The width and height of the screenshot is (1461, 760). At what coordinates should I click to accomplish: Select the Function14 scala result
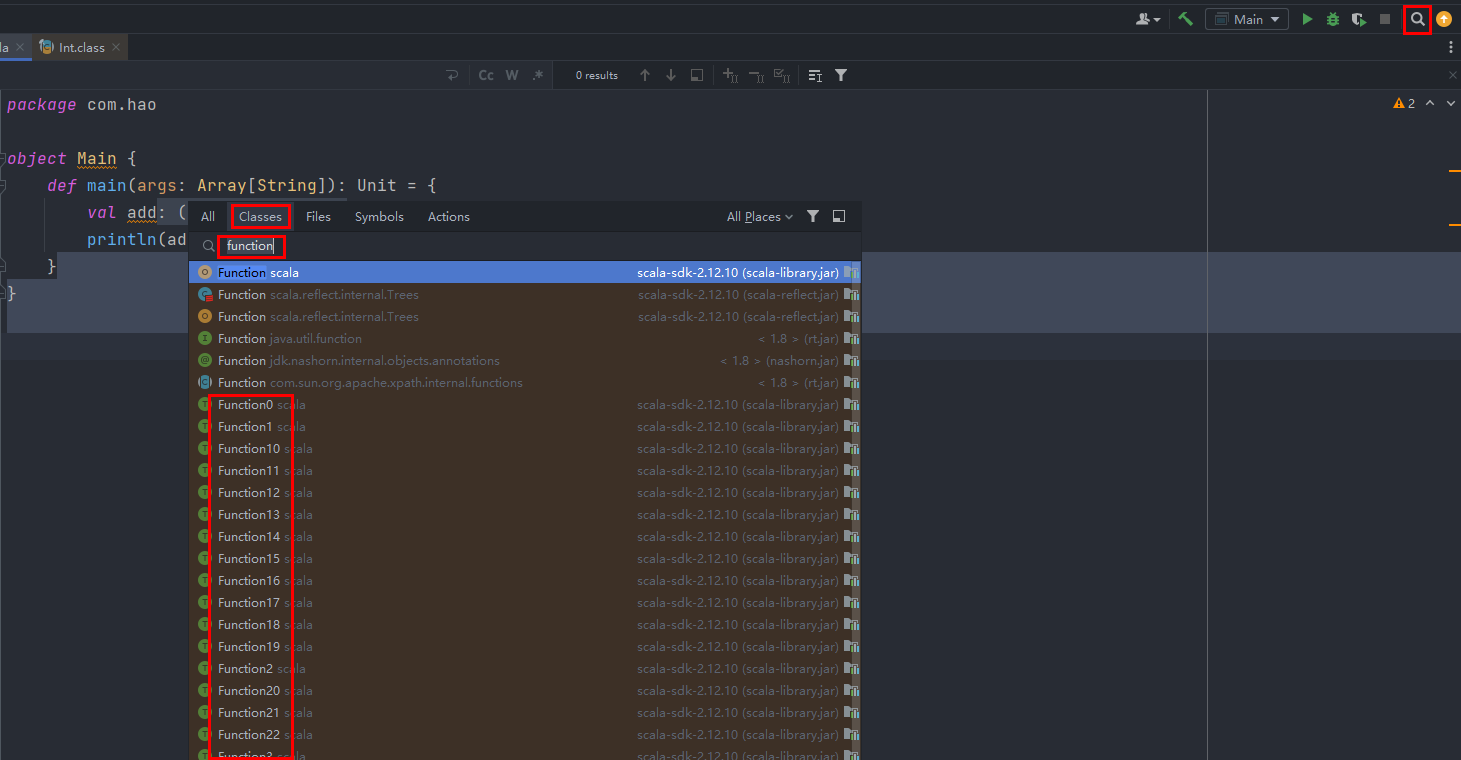tap(525, 536)
